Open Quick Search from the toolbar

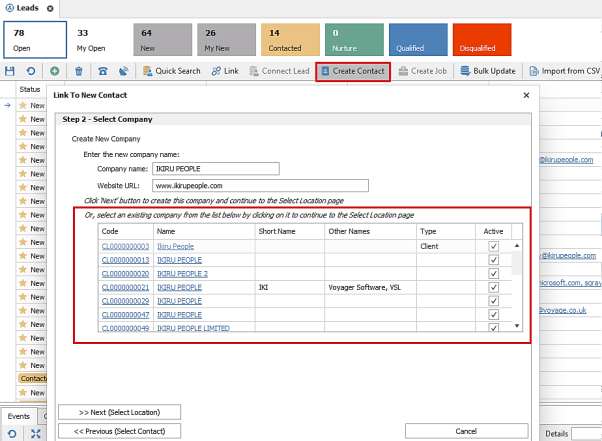pos(171,71)
